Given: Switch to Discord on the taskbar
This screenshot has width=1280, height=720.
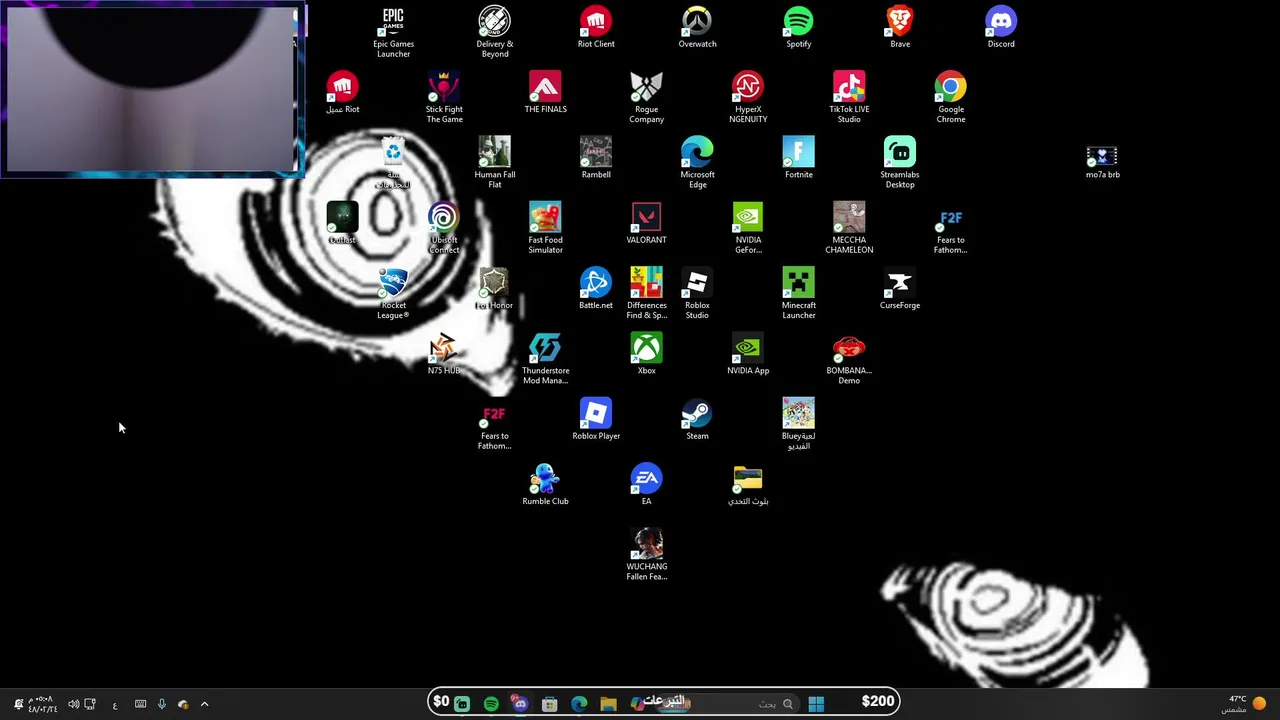Looking at the screenshot, I should coord(520,704).
